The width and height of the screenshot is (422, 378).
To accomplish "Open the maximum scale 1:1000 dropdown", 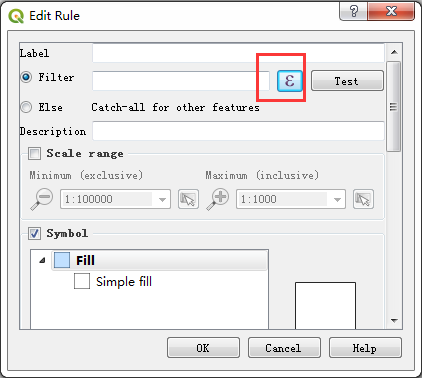I will (x=291, y=199).
